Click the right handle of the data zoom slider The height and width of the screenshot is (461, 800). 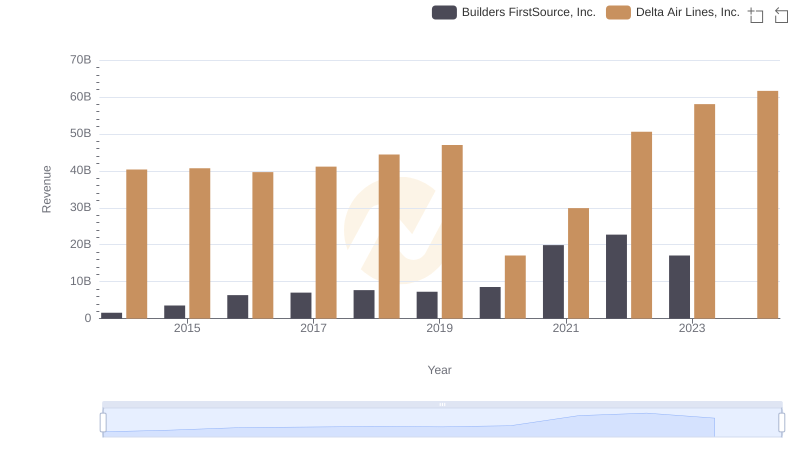782,423
